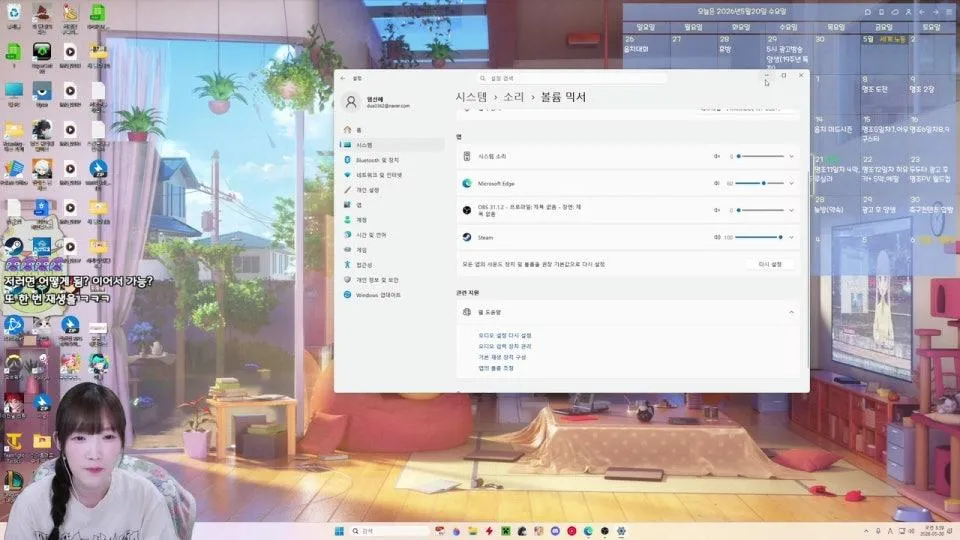Open 계정 settings in the sidebar
960x540 pixels.
(x=392, y=220)
